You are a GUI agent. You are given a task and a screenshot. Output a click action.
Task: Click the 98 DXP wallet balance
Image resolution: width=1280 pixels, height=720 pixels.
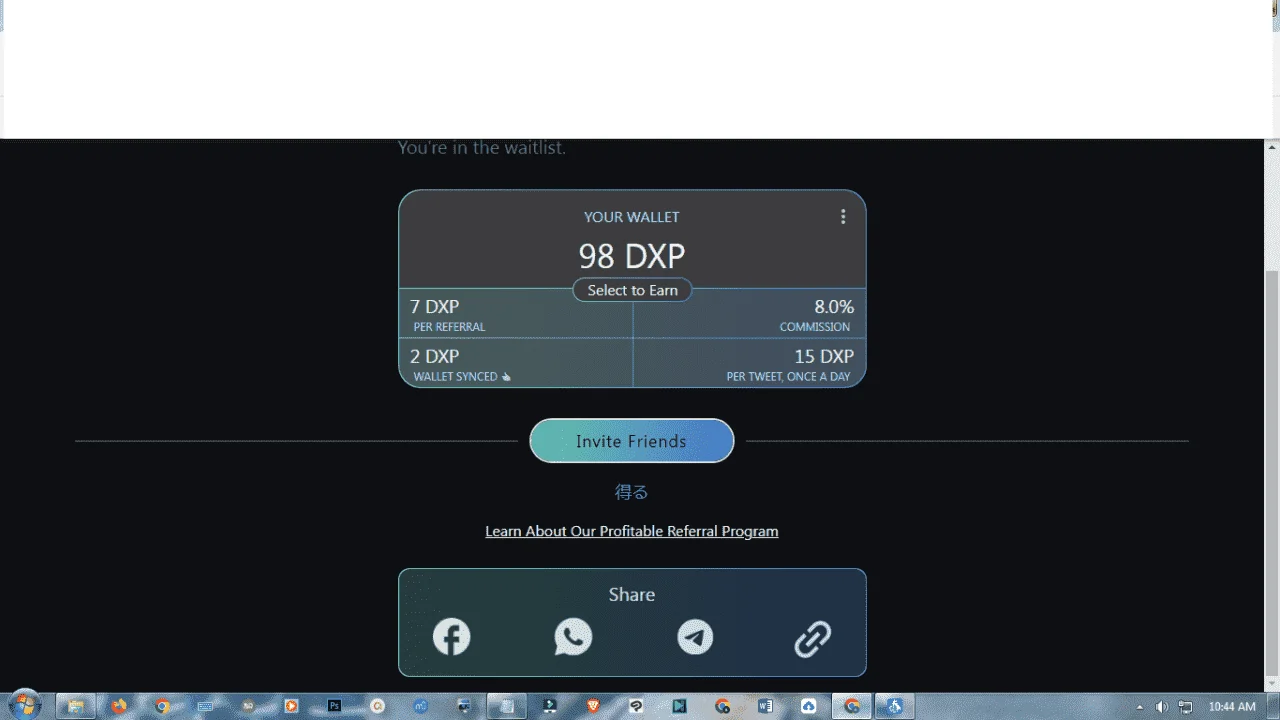click(x=632, y=256)
